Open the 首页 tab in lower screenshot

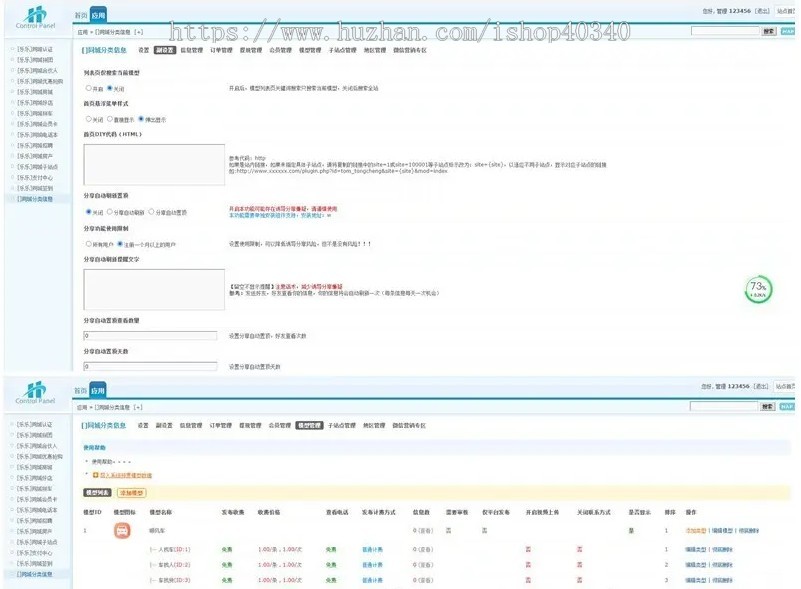pos(80,391)
